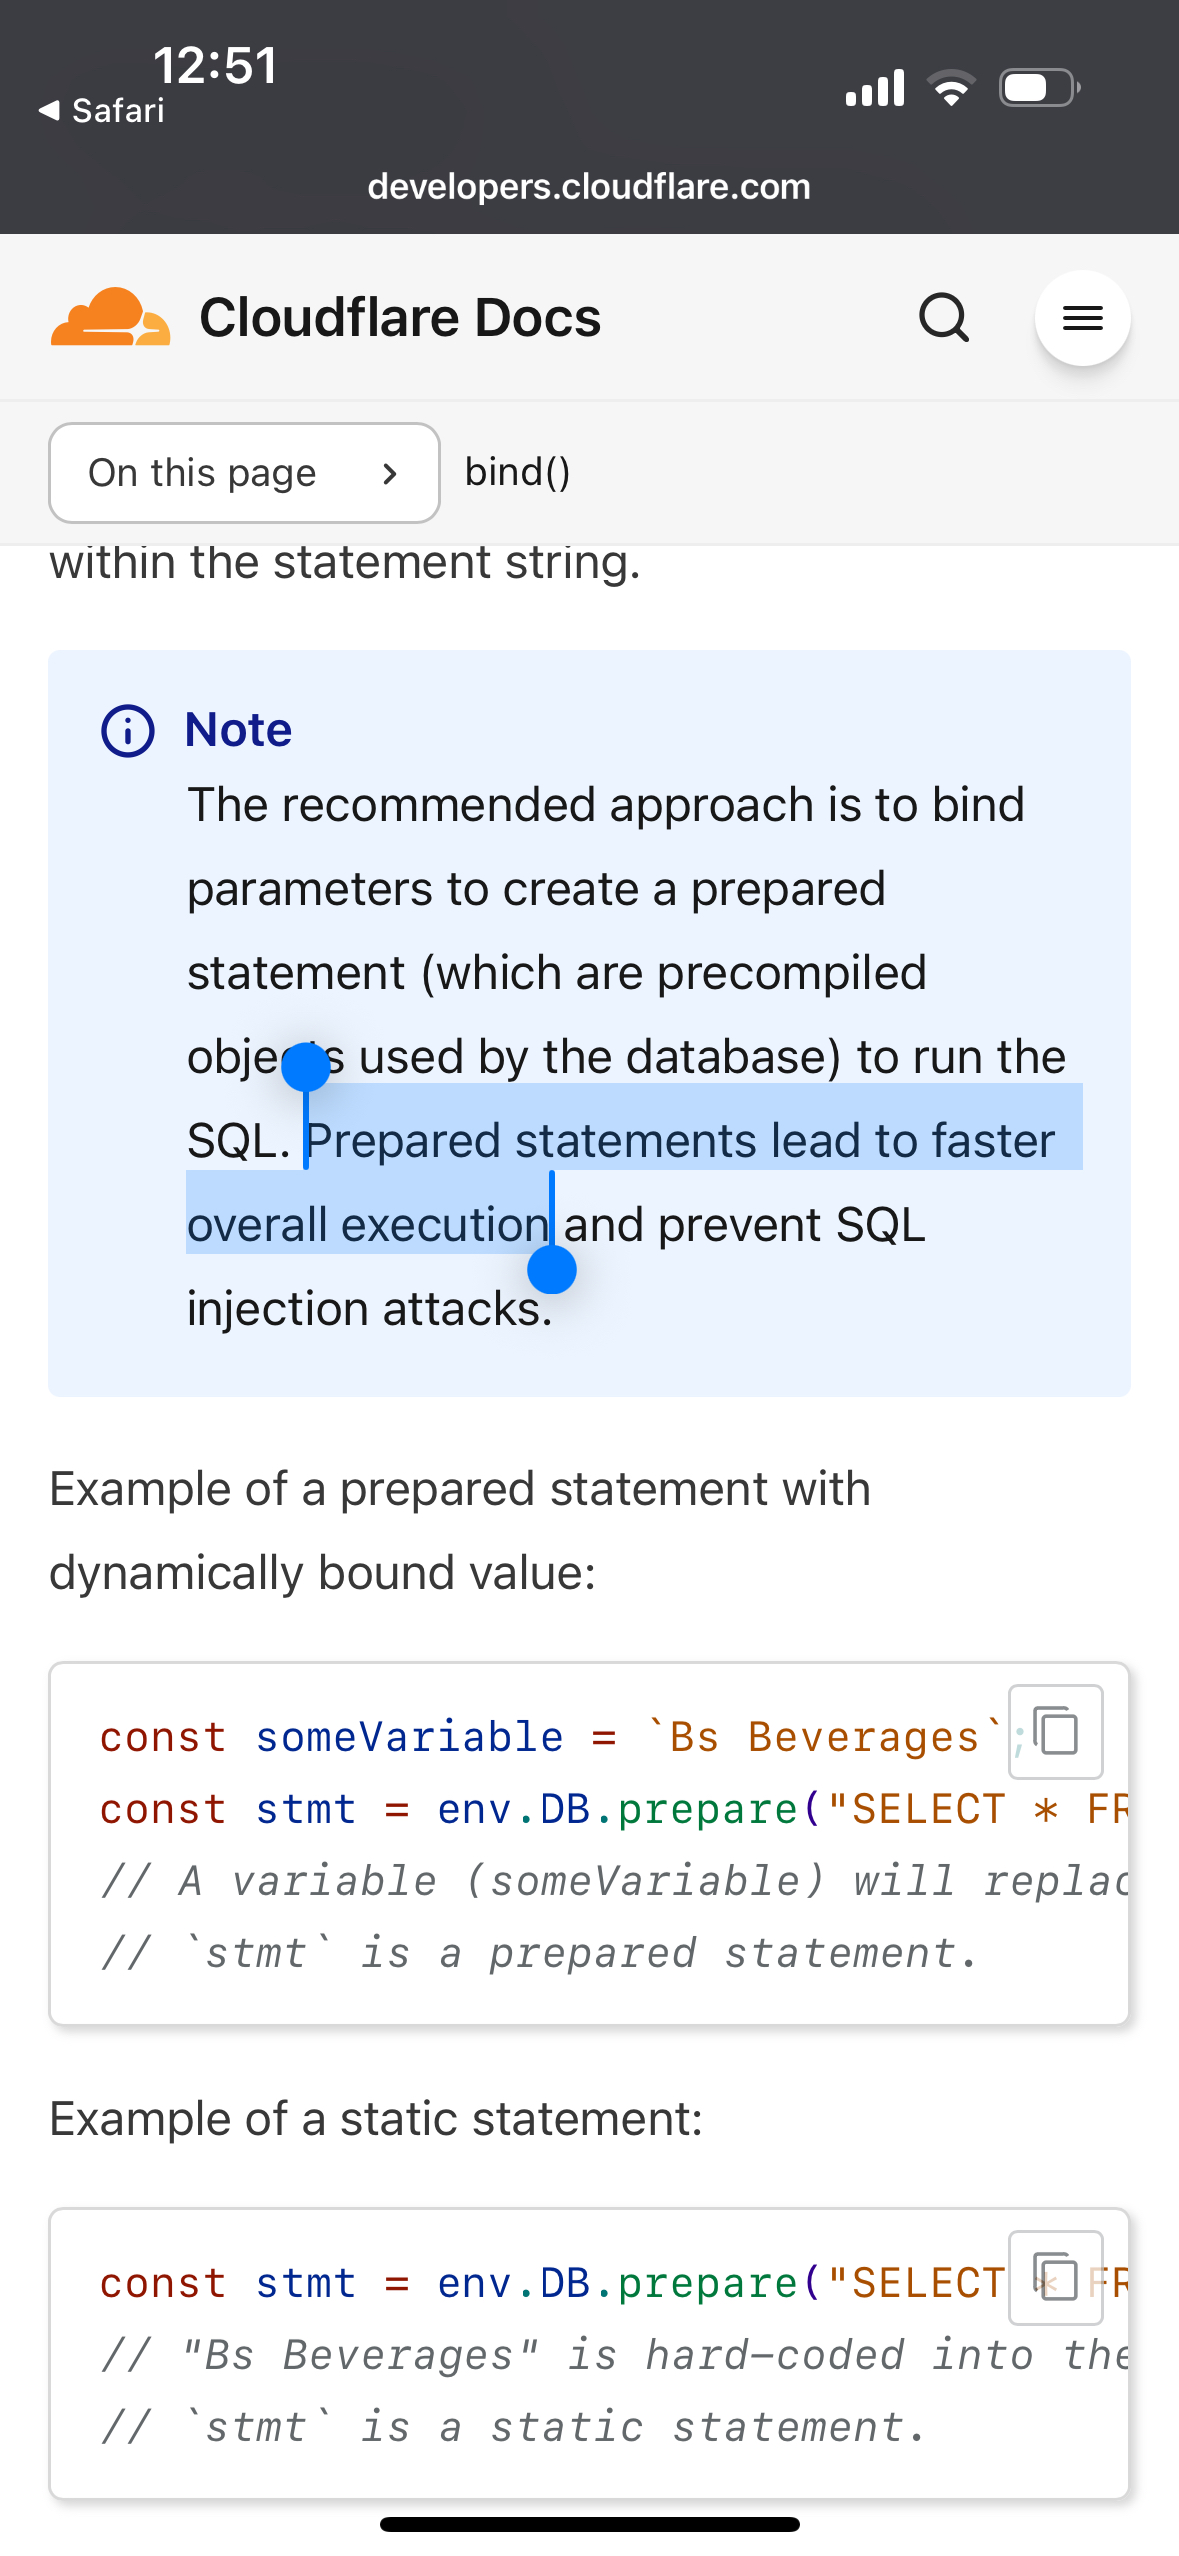
Task: Open the search magnifier icon
Action: 944,318
